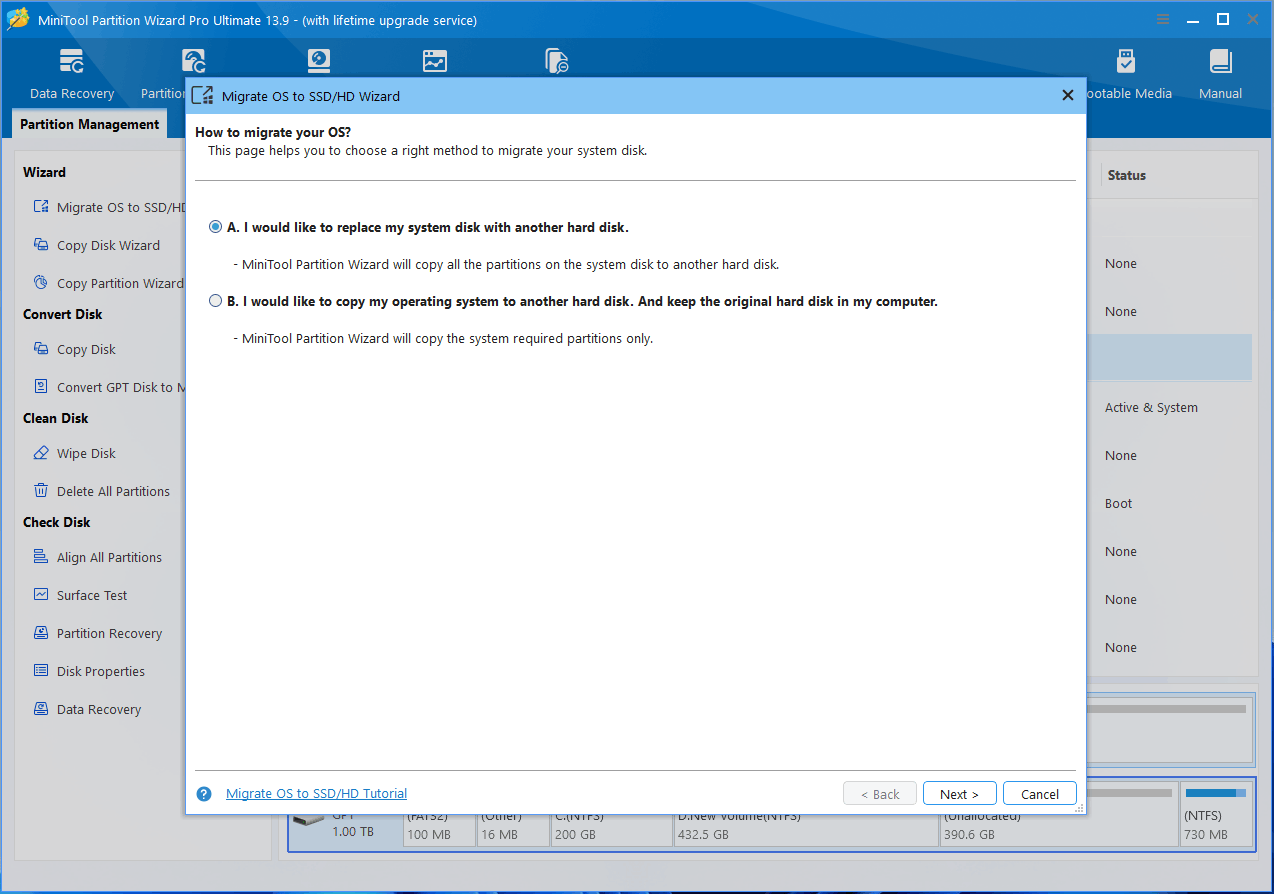Image resolution: width=1274 pixels, height=894 pixels.
Task: Click the blue help question mark icon
Action: [x=204, y=794]
